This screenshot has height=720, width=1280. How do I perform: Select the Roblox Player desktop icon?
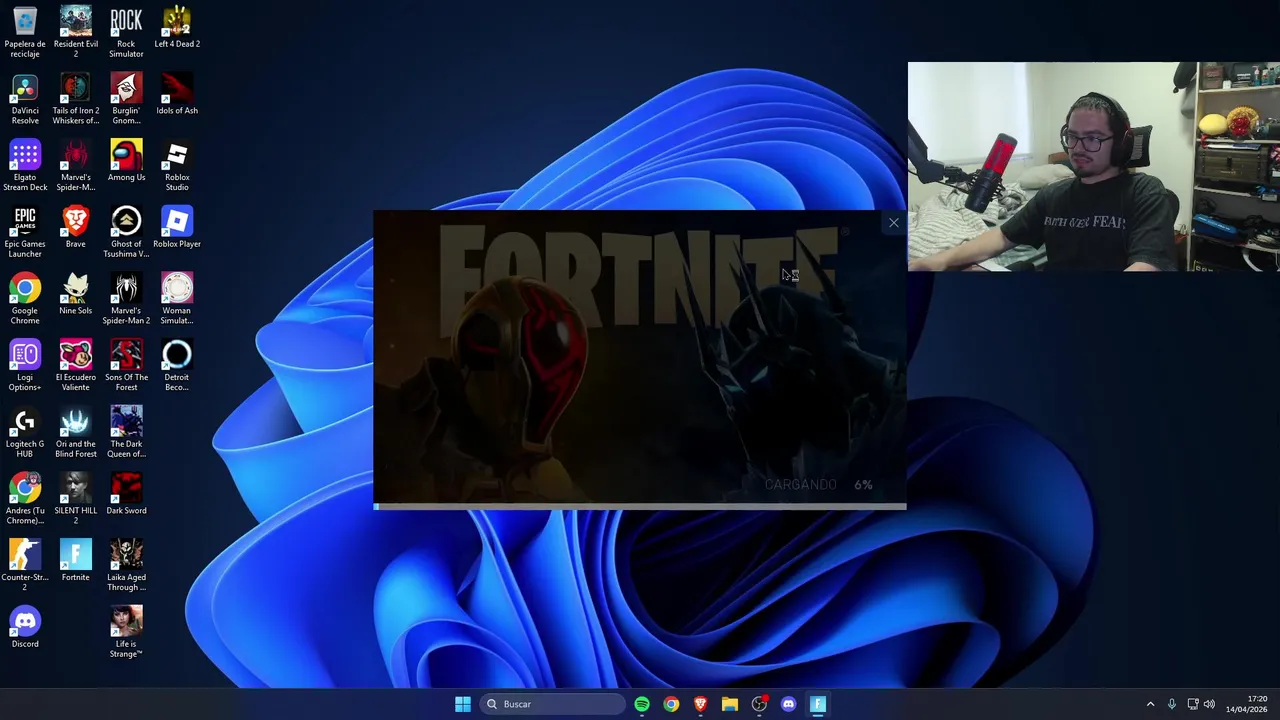tap(177, 228)
